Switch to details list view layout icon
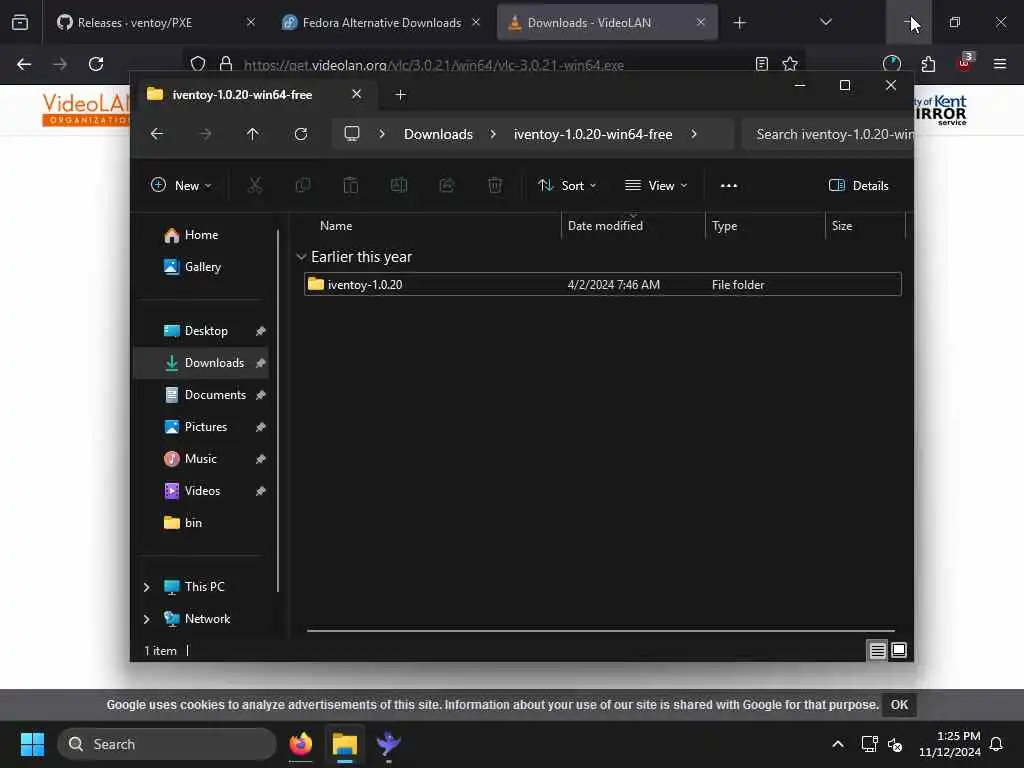This screenshot has height=768, width=1024. tap(877, 650)
